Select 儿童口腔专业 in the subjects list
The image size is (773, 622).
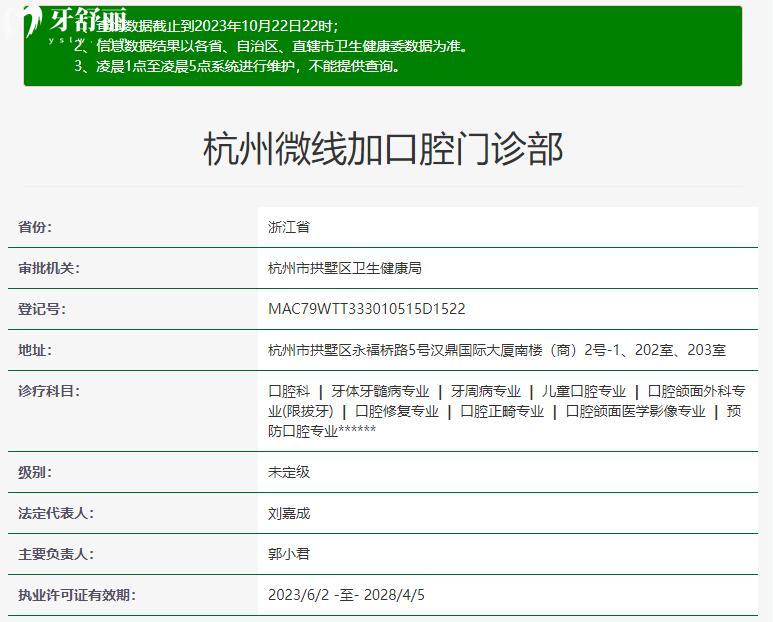584,391
